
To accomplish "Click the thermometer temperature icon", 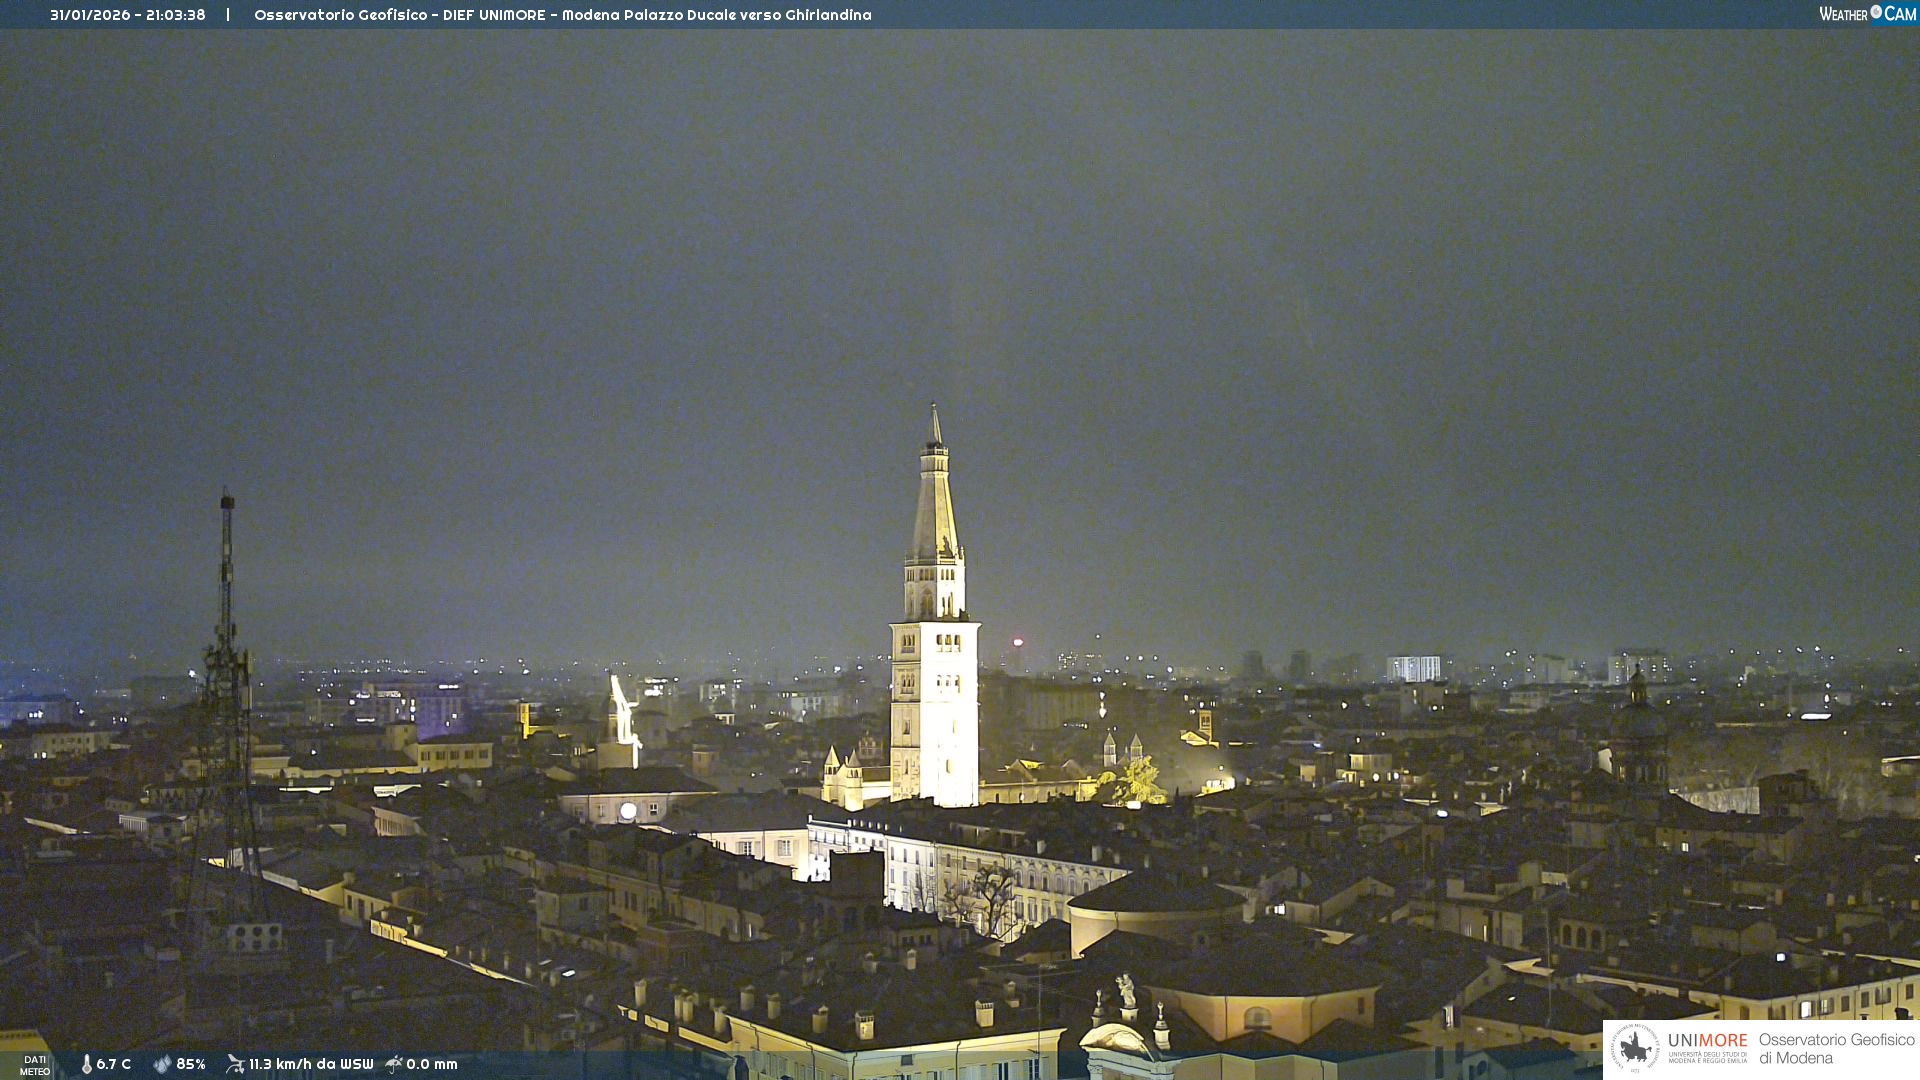I will click(x=87, y=1064).
